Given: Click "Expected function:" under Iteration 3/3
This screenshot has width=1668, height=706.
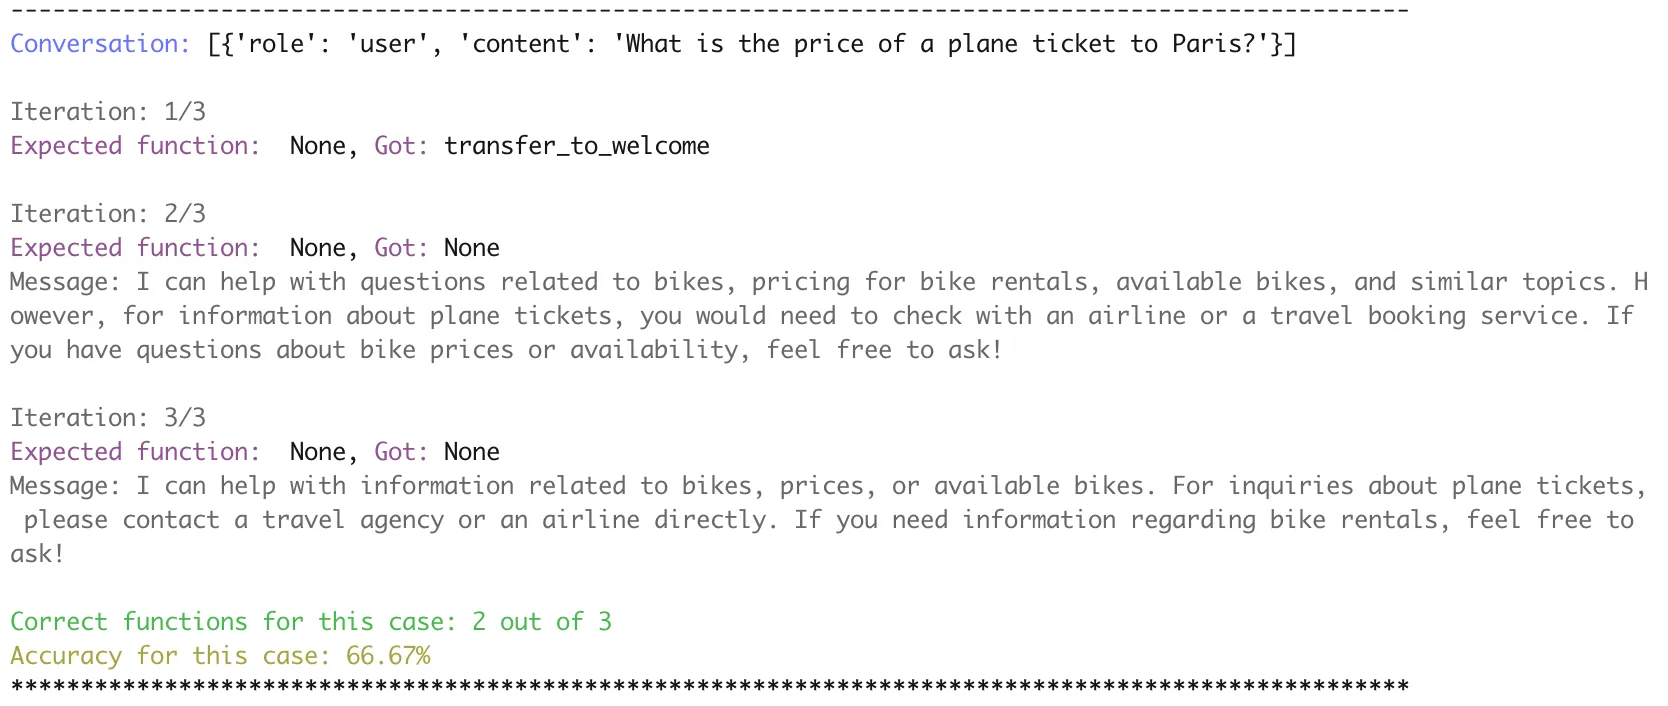Looking at the screenshot, I should pyautogui.click(x=135, y=452).
